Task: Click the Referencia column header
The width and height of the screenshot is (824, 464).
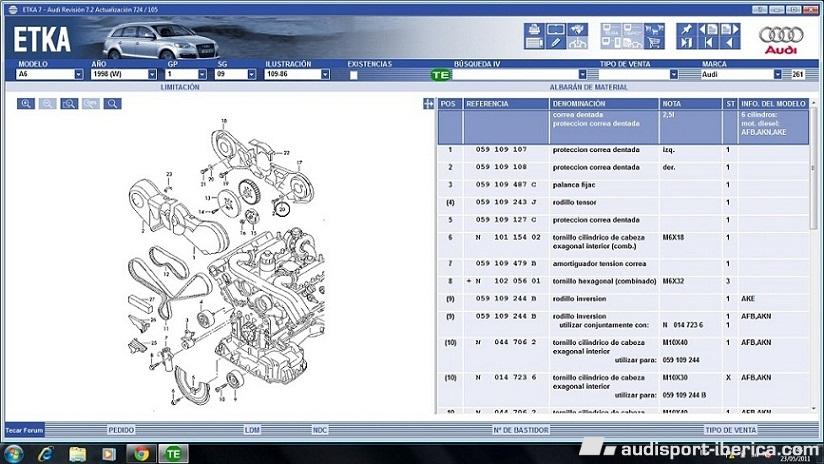Action: [506, 104]
